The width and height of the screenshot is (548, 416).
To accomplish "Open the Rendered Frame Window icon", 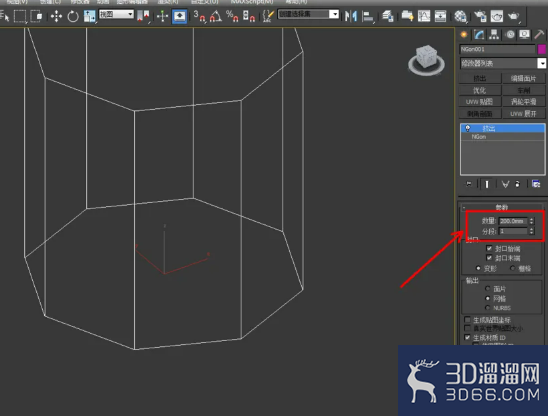I will point(497,16).
